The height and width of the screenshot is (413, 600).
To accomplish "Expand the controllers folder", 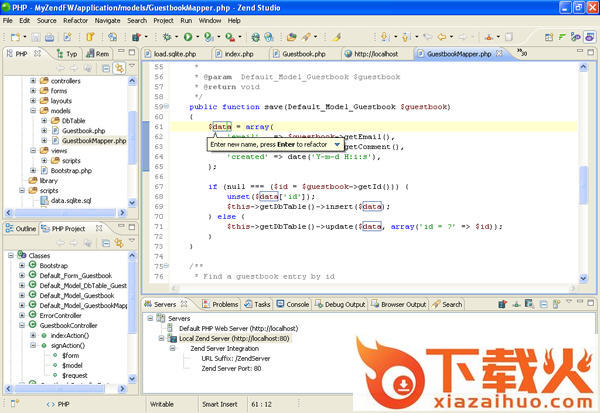I will [x=33, y=81].
